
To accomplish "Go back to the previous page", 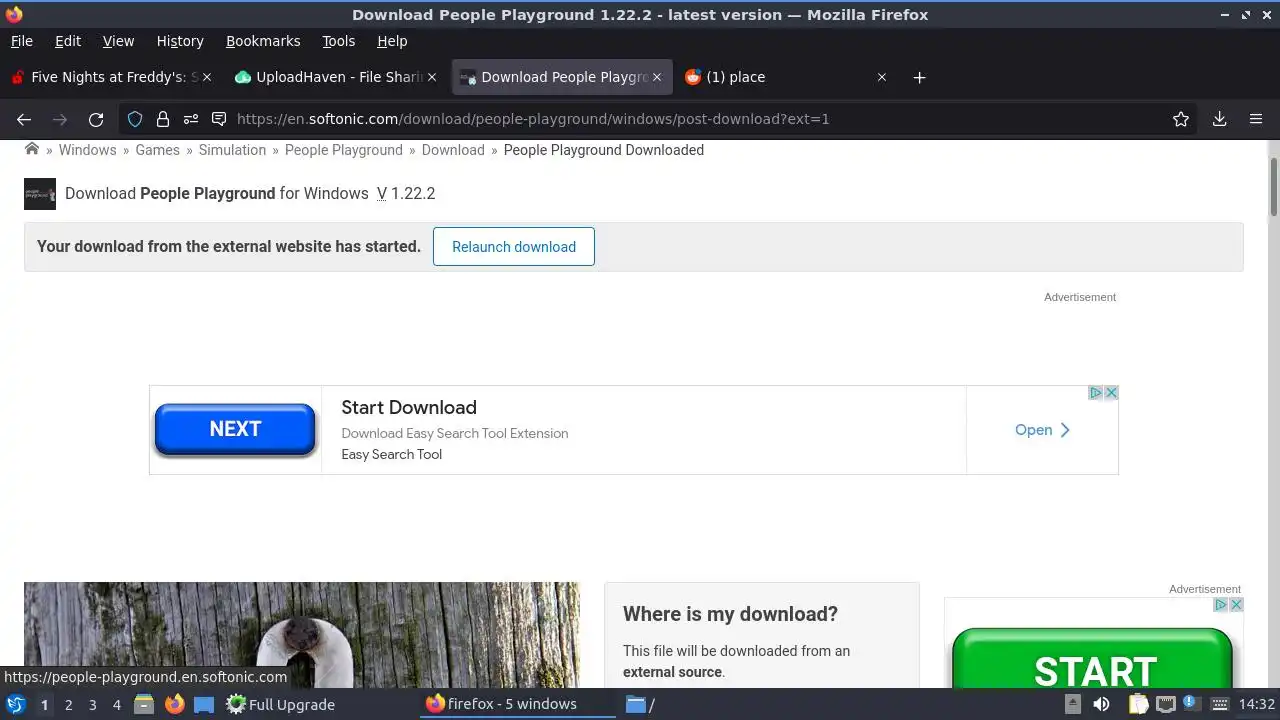I will click(24, 119).
